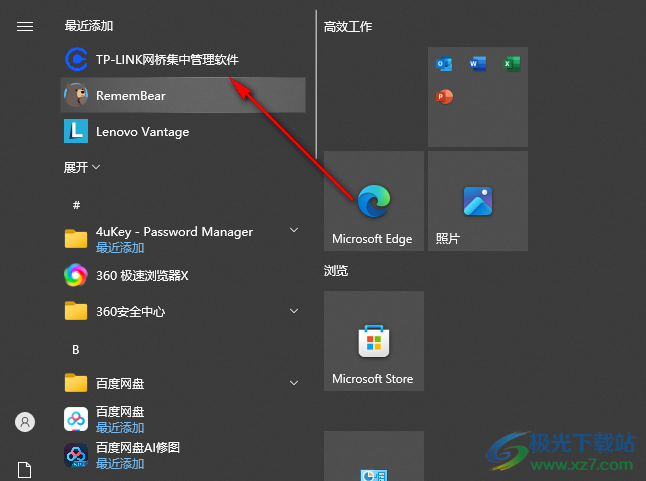This screenshot has width=646, height=481.
Task: Click the partially visible tile below Microsoft Store
Action: (374, 456)
